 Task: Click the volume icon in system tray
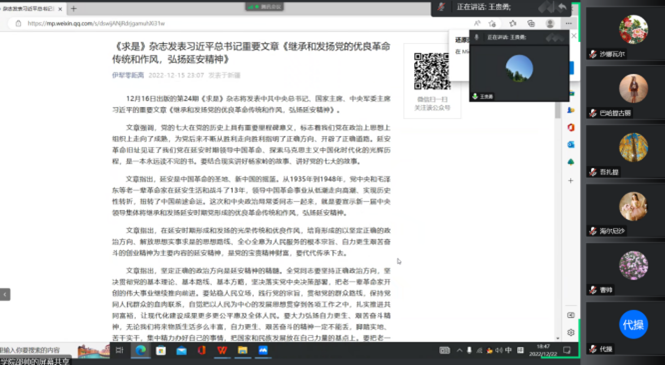click(499, 350)
